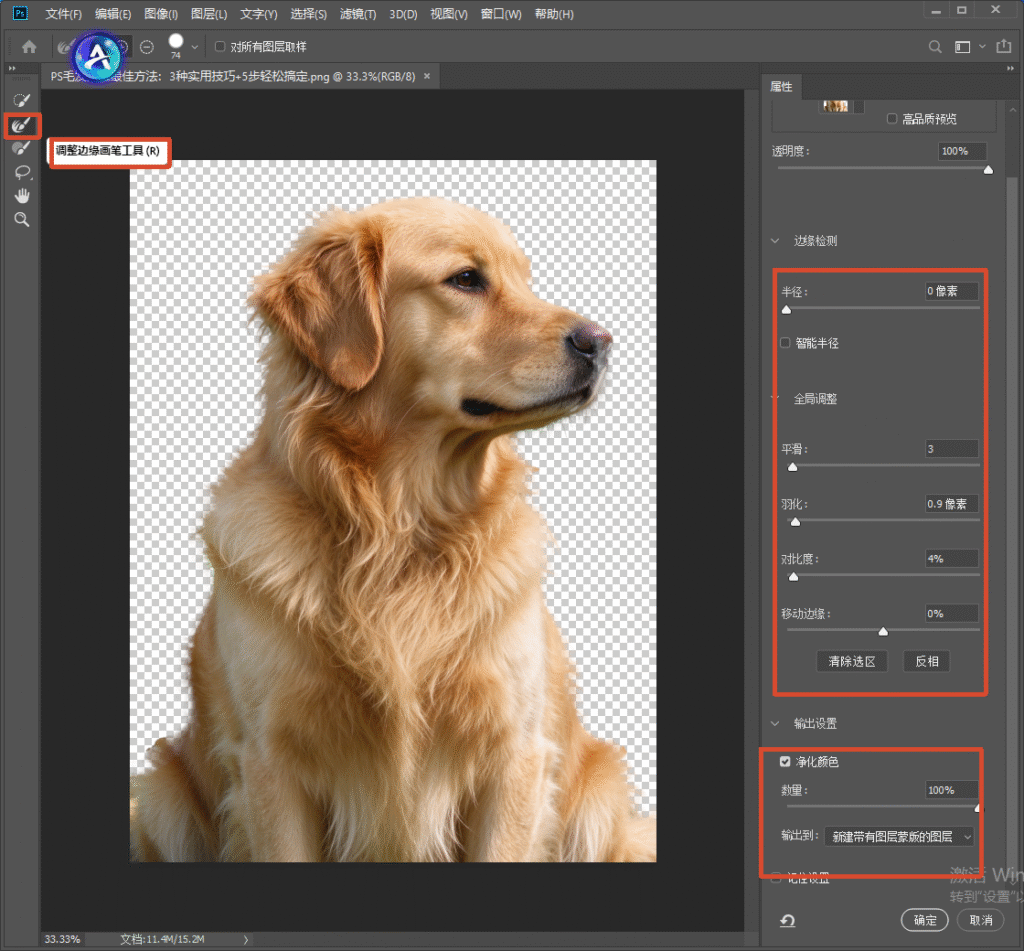Click the 透明度 100% value field
This screenshot has height=951, width=1024.
click(962, 151)
